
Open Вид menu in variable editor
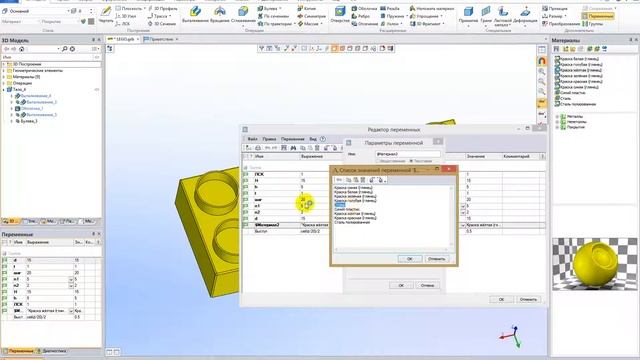point(313,139)
